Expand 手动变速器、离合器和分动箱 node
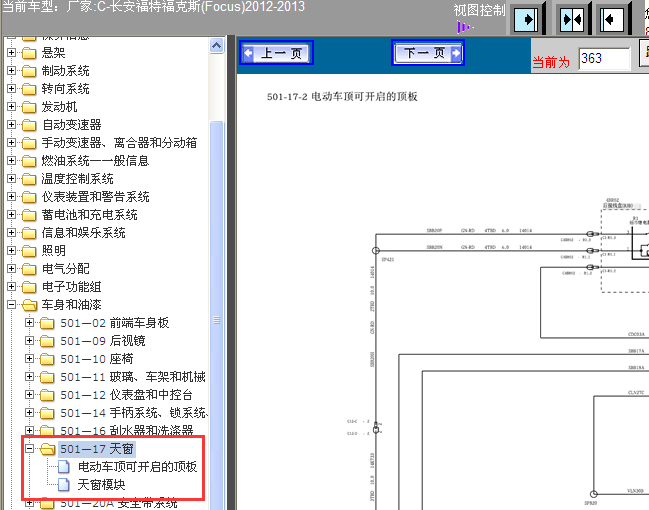The image size is (649, 510). [12, 143]
